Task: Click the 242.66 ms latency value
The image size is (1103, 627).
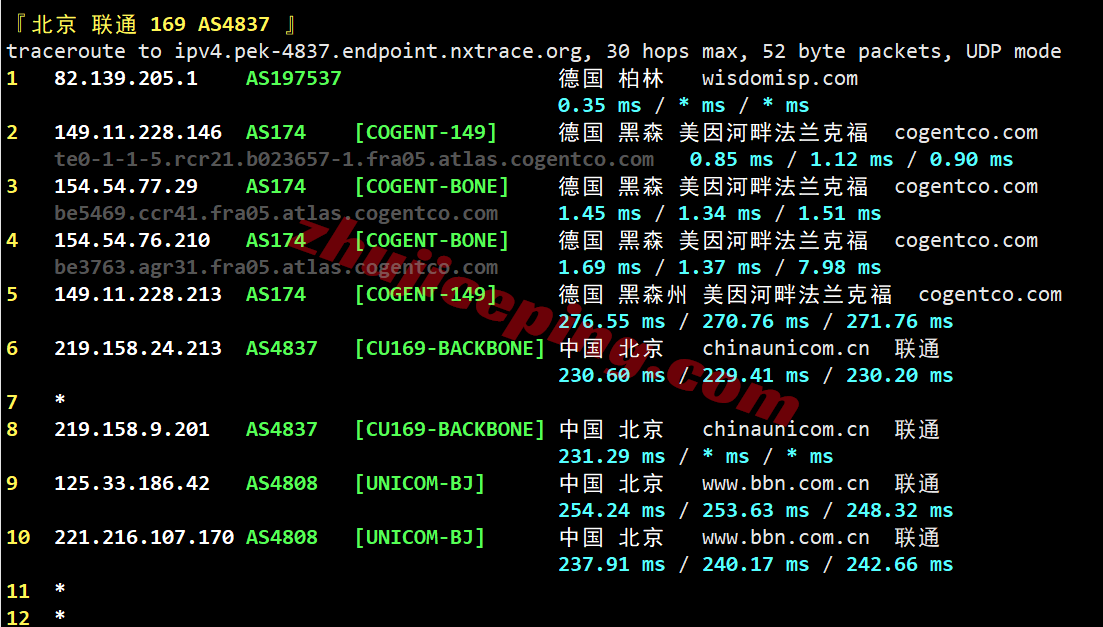Action: tap(899, 564)
